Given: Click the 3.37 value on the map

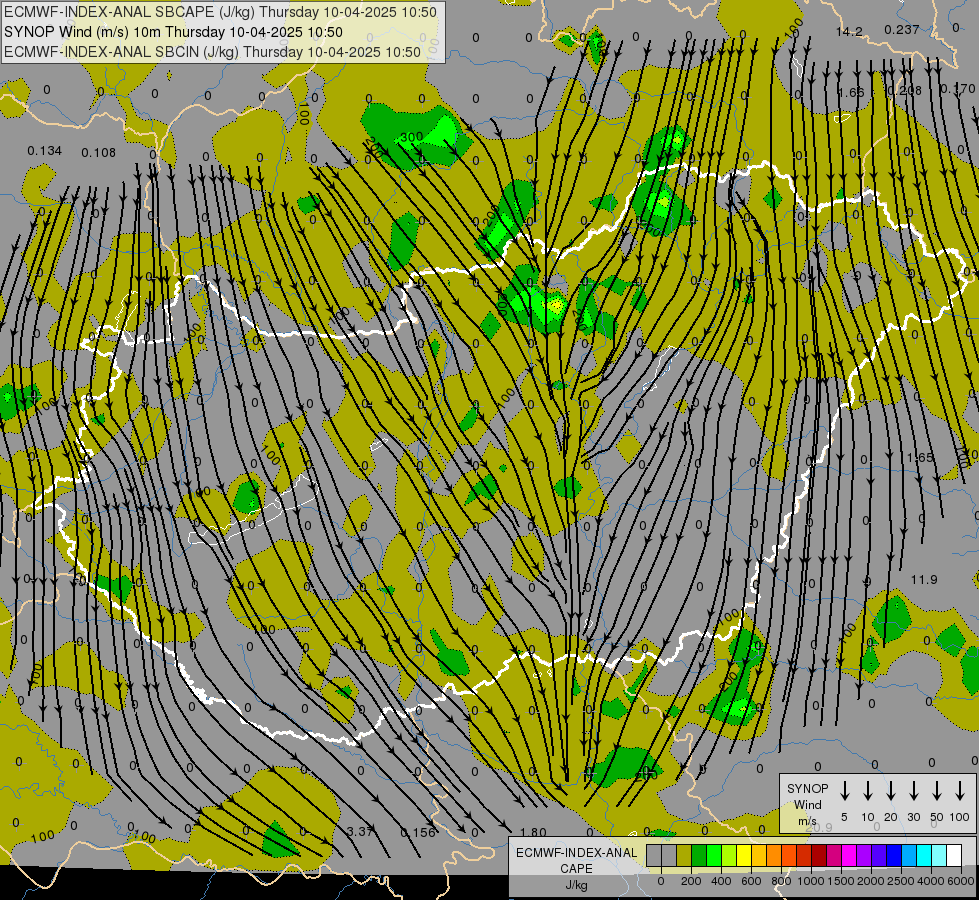Looking at the screenshot, I should [x=360, y=831].
